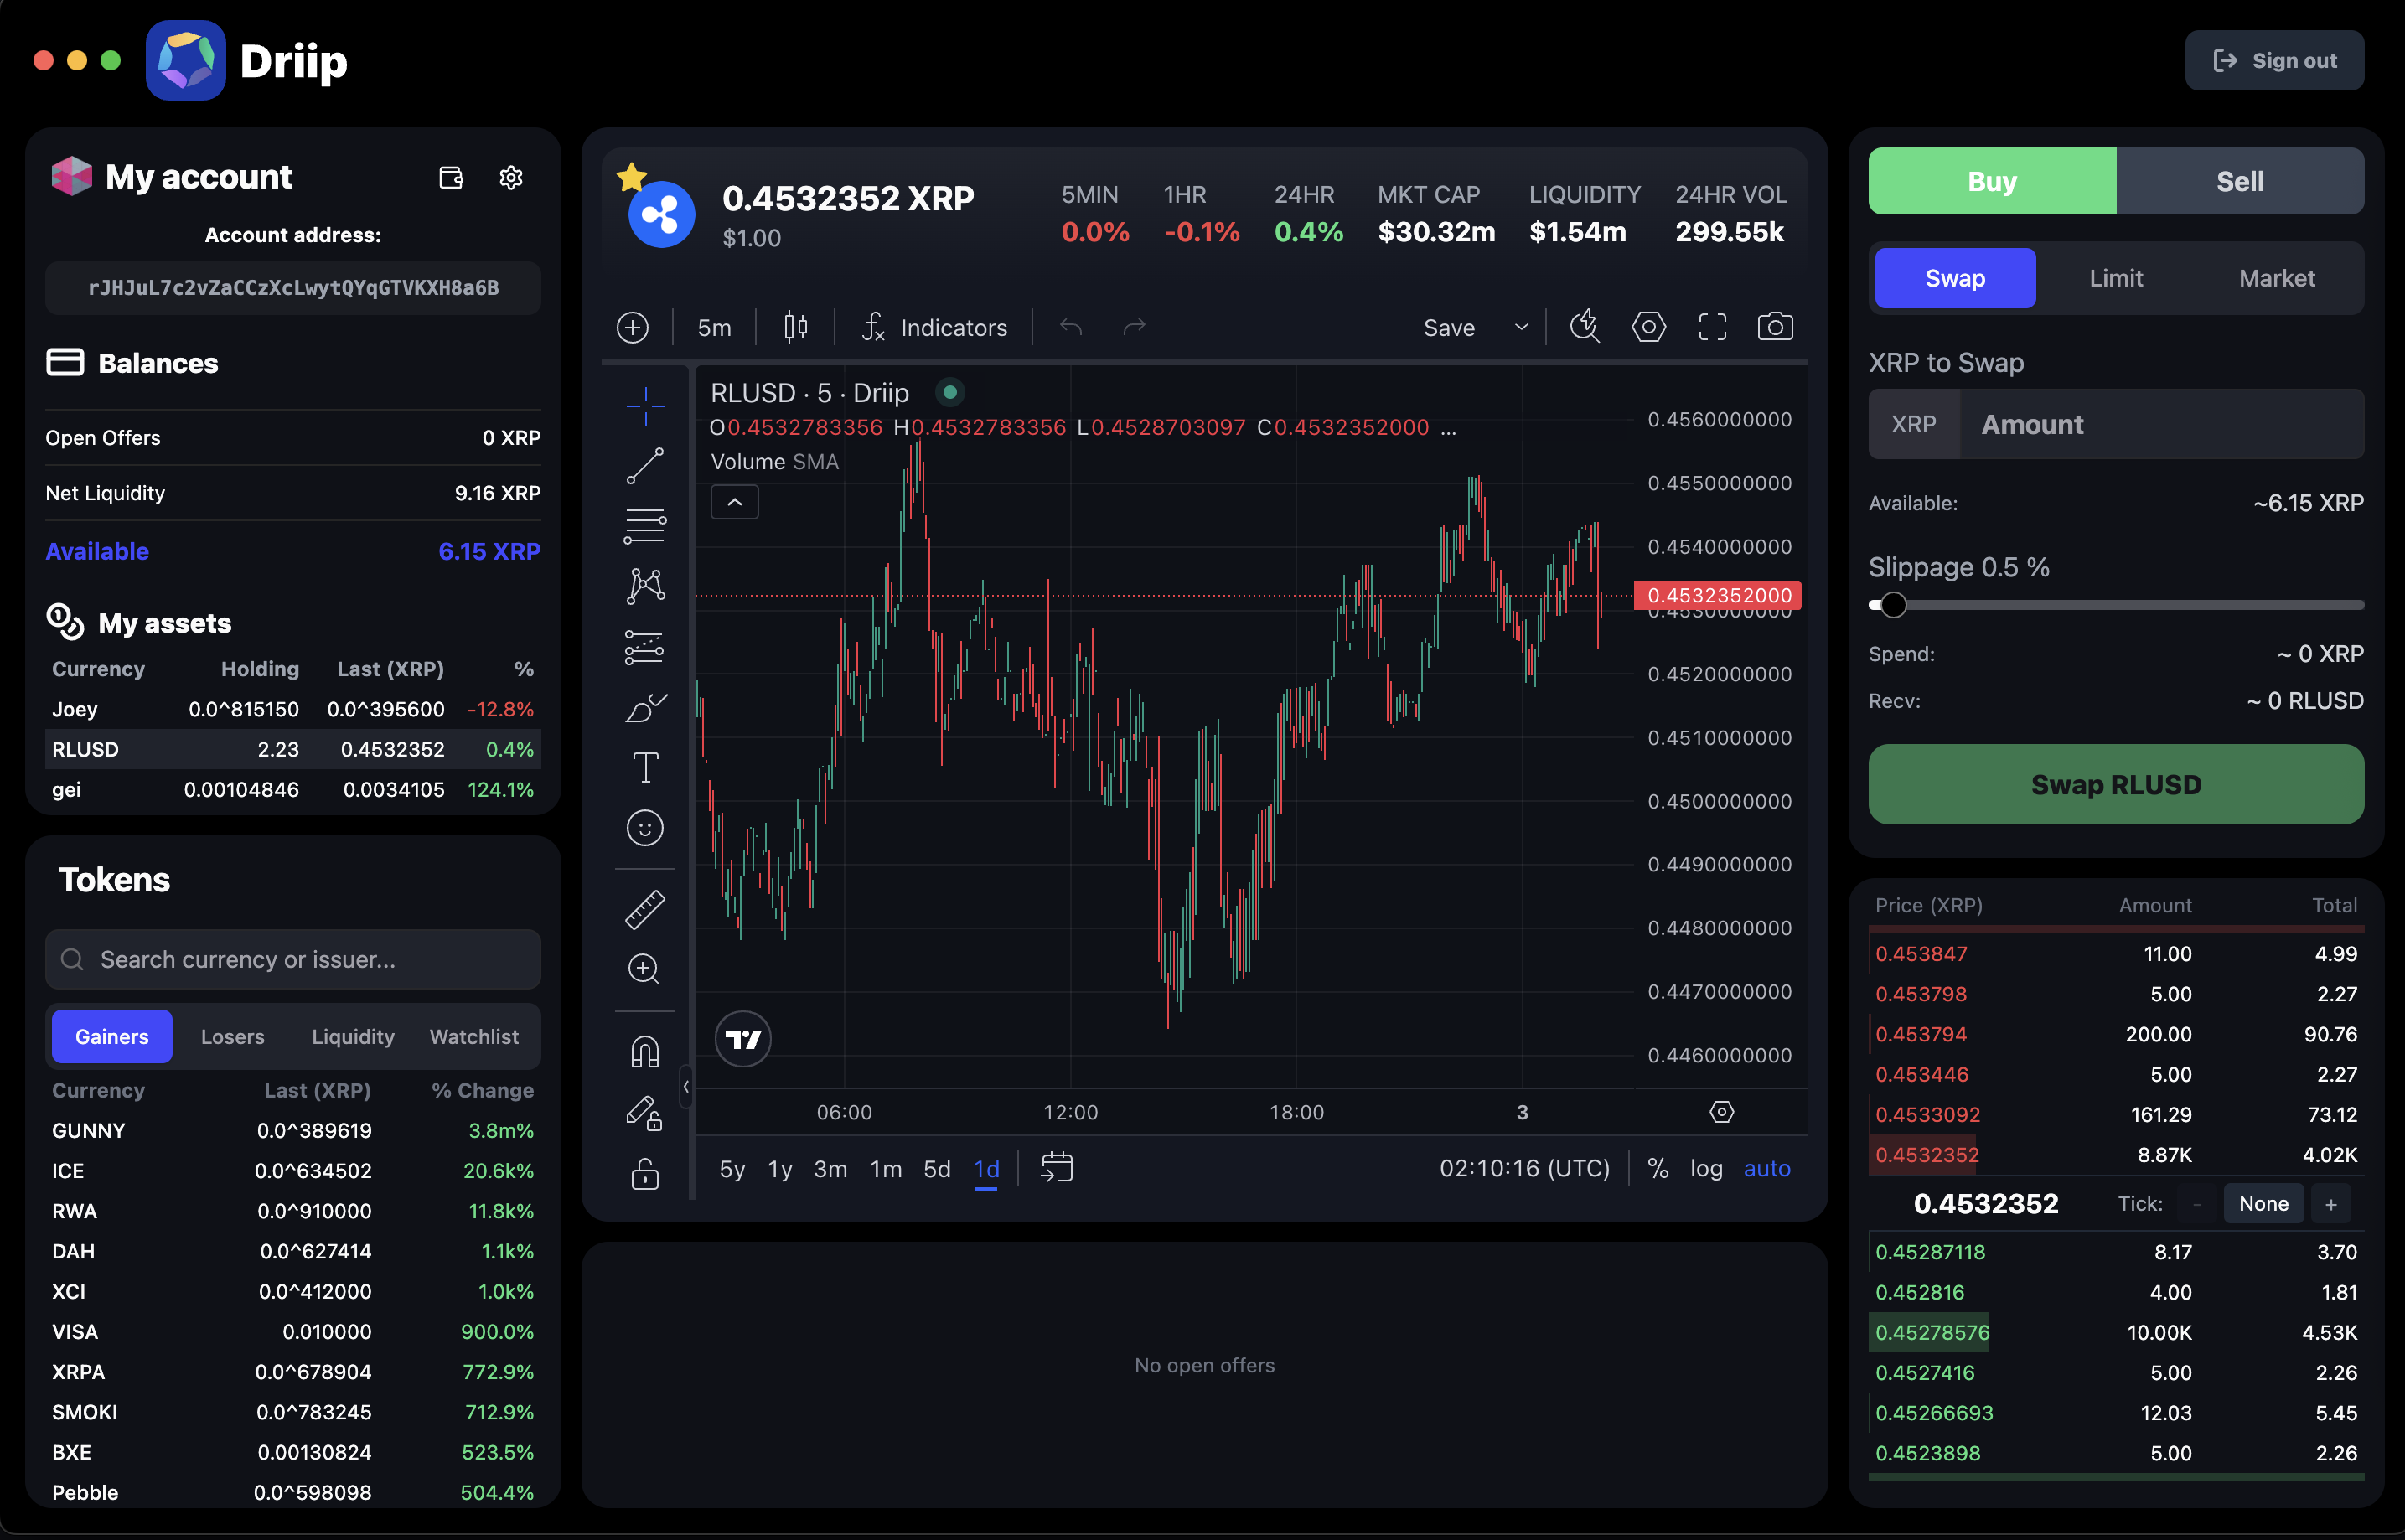The image size is (2405, 1540).
Task: Select the Swap order type
Action: [1955, 278]
